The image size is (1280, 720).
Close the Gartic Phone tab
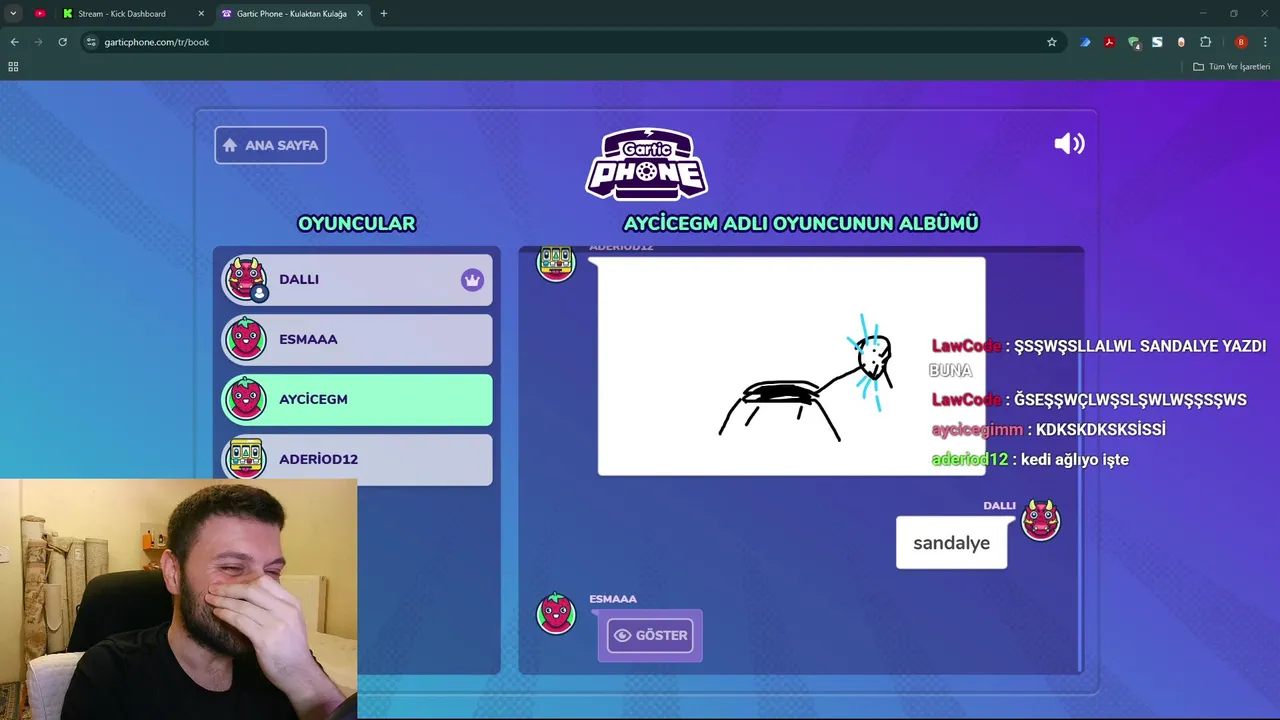point(360,13)
